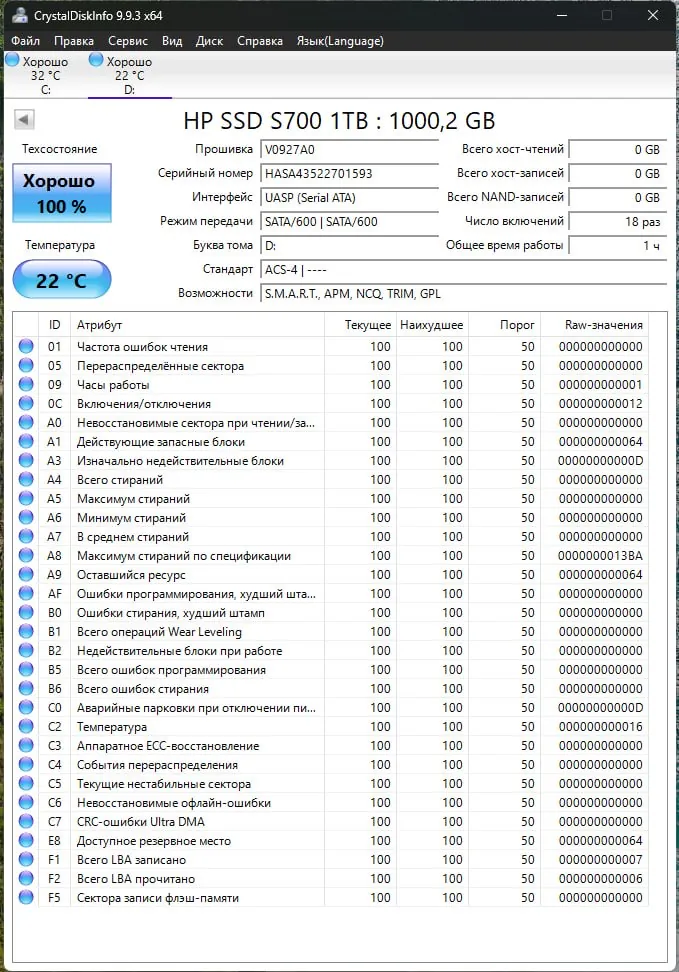Select the Изначально недействительные блоки row text
Screen dimensions: 679x972
(180, 461)
